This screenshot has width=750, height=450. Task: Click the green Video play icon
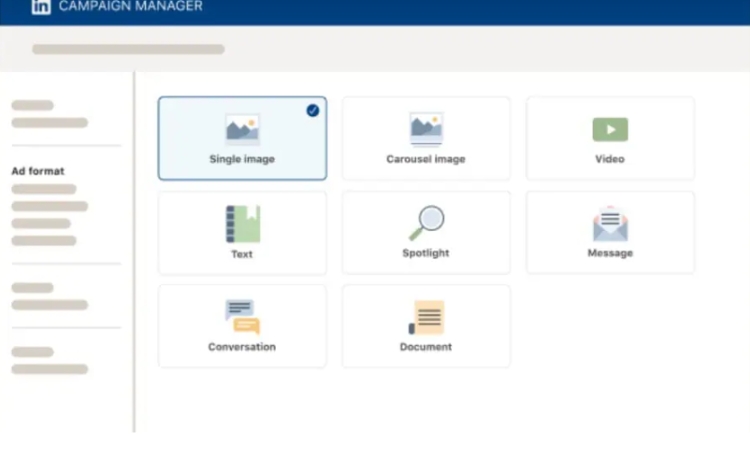click(x=610, y=129)
